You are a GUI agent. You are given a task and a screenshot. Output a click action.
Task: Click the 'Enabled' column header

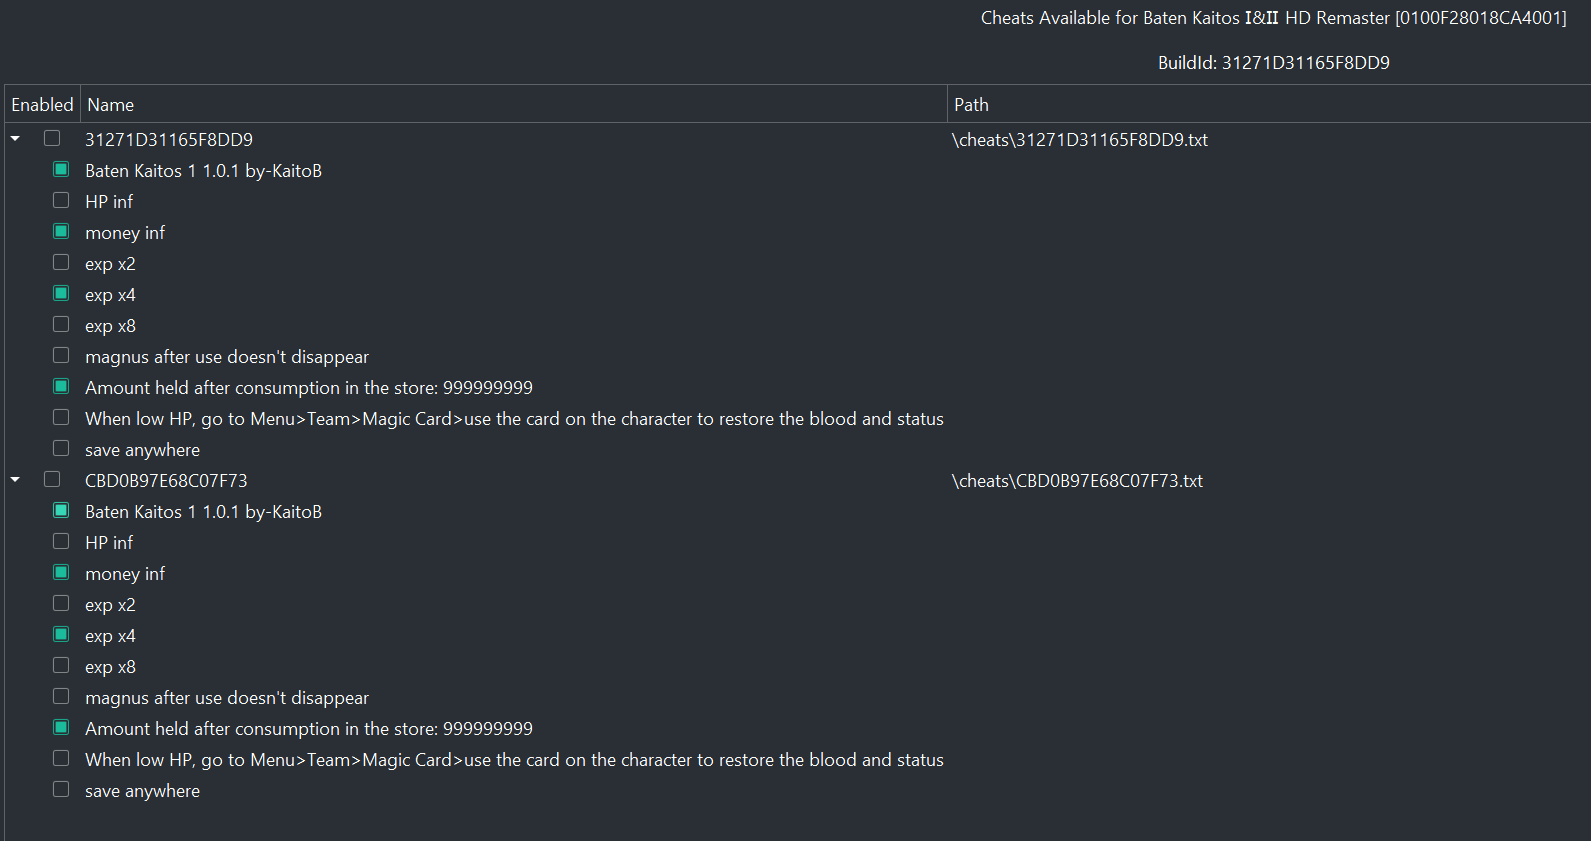[x=42, y=104]
